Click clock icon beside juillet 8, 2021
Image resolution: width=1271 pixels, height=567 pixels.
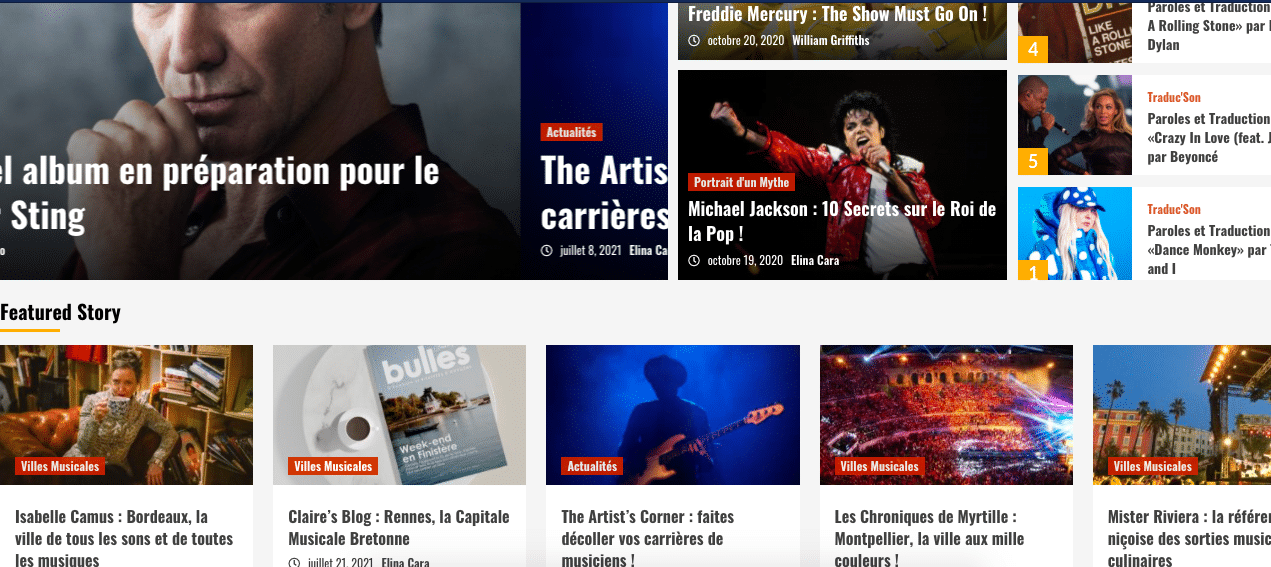click(547, 251)
